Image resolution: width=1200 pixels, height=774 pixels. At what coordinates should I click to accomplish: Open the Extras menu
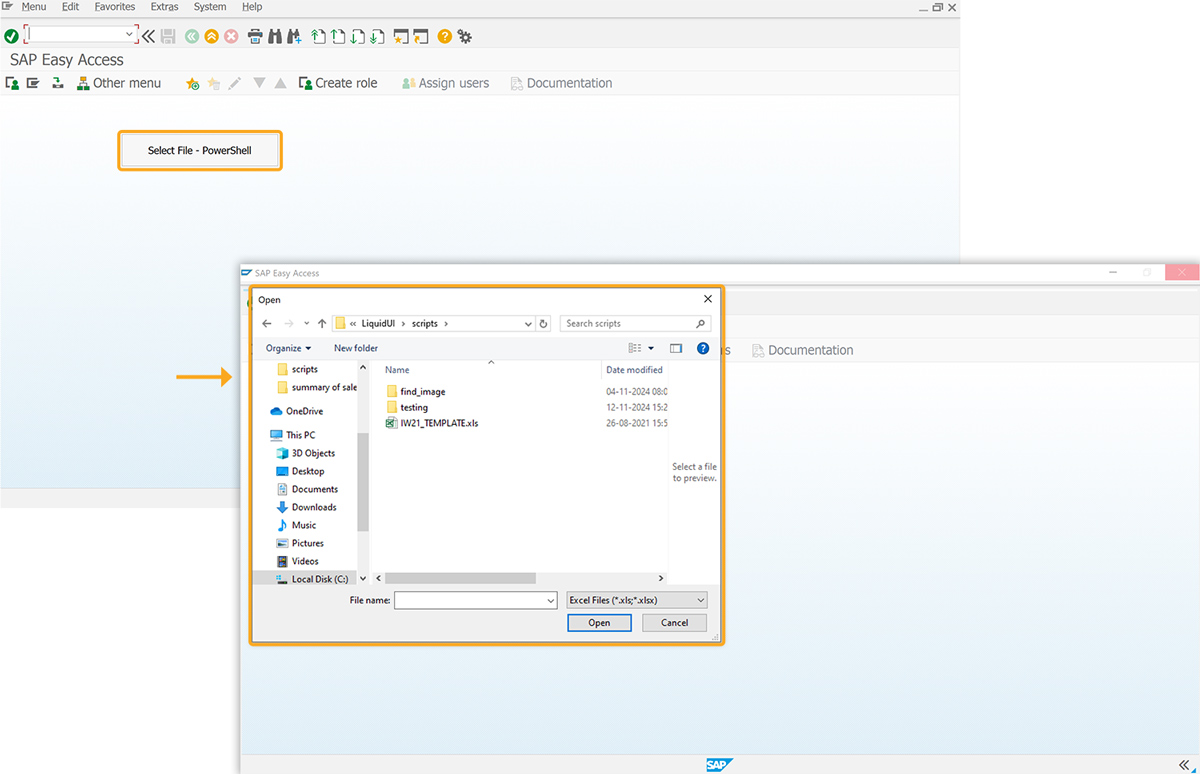click(x=165, y=7)
